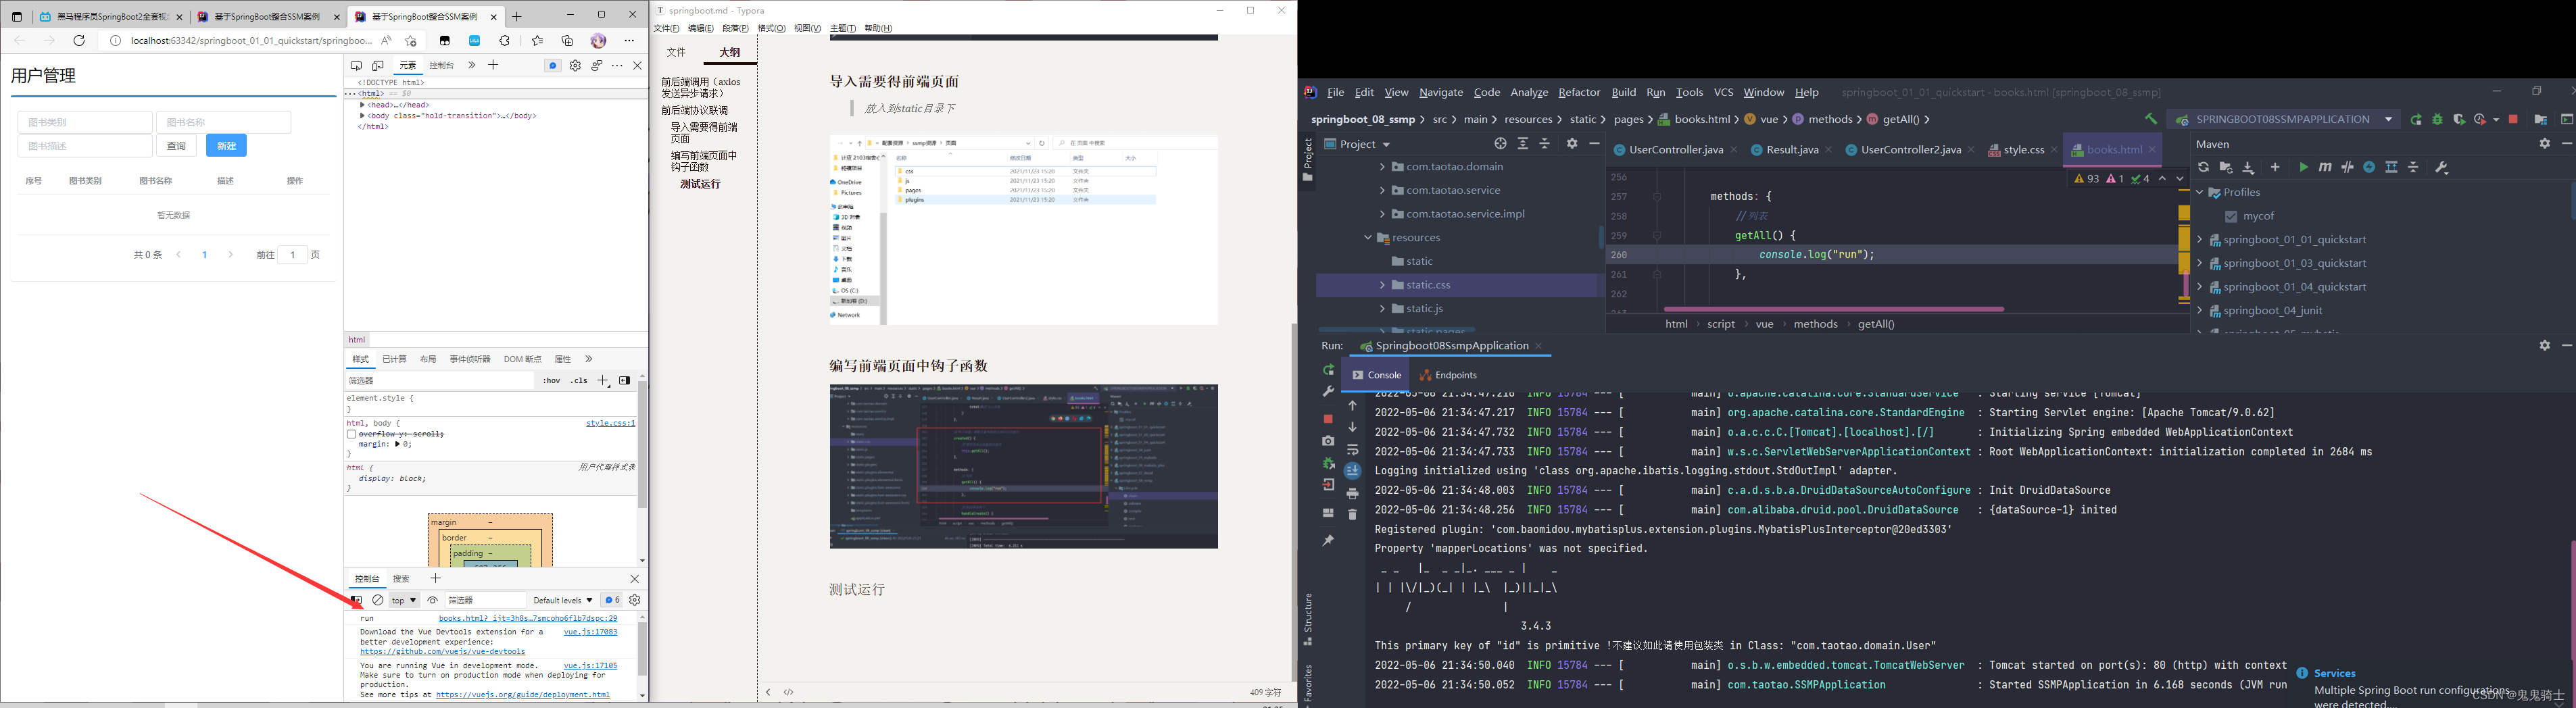Viewport: 2576px width, 708px height.
Task: Click browser refresh button
Action: [79, 41]
